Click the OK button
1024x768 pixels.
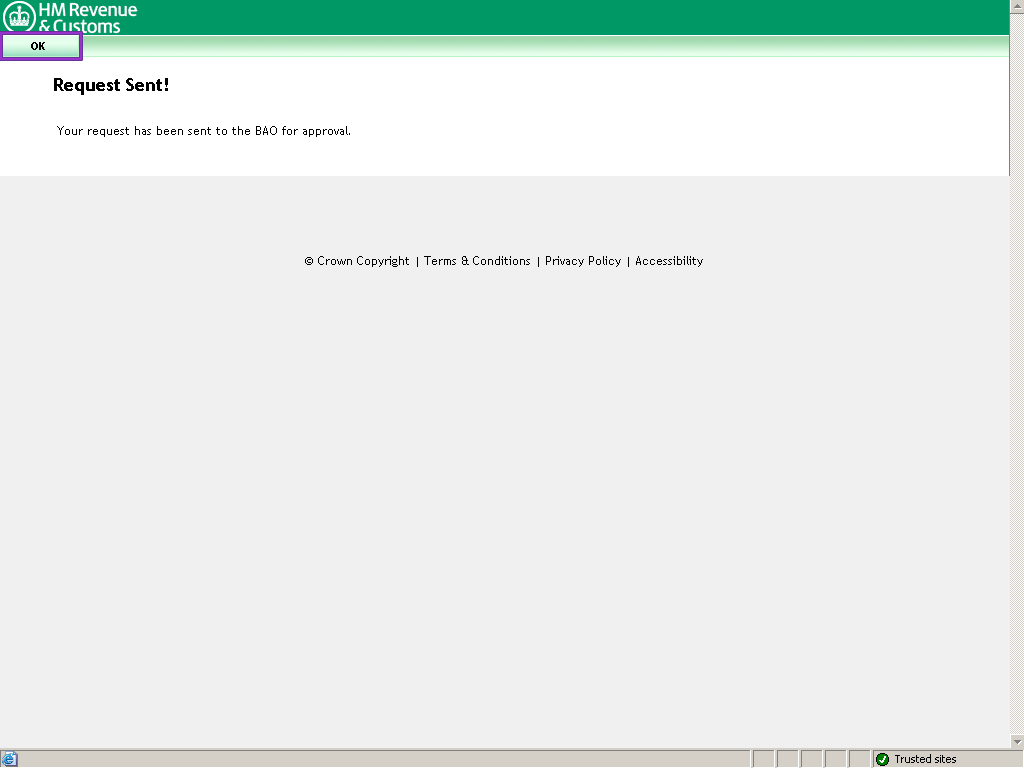40,46
